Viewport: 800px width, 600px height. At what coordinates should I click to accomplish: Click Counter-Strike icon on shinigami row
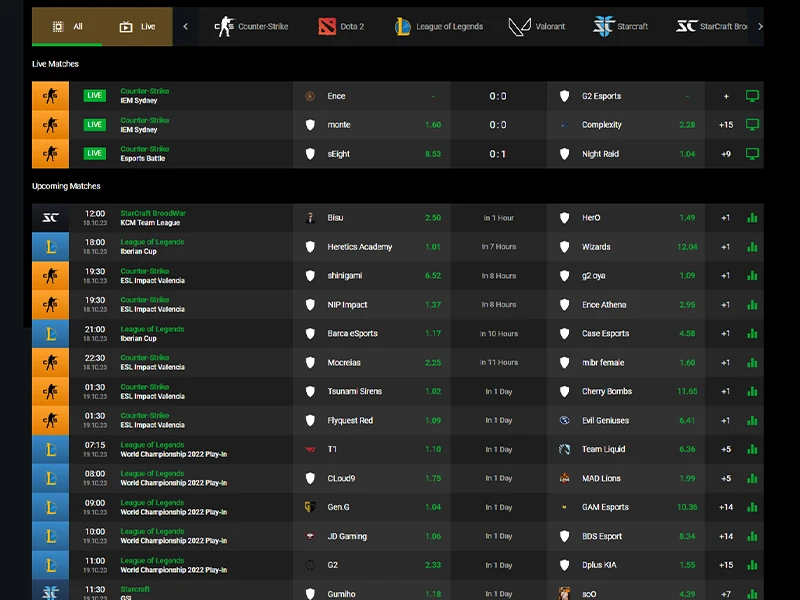tap(51, 276)
